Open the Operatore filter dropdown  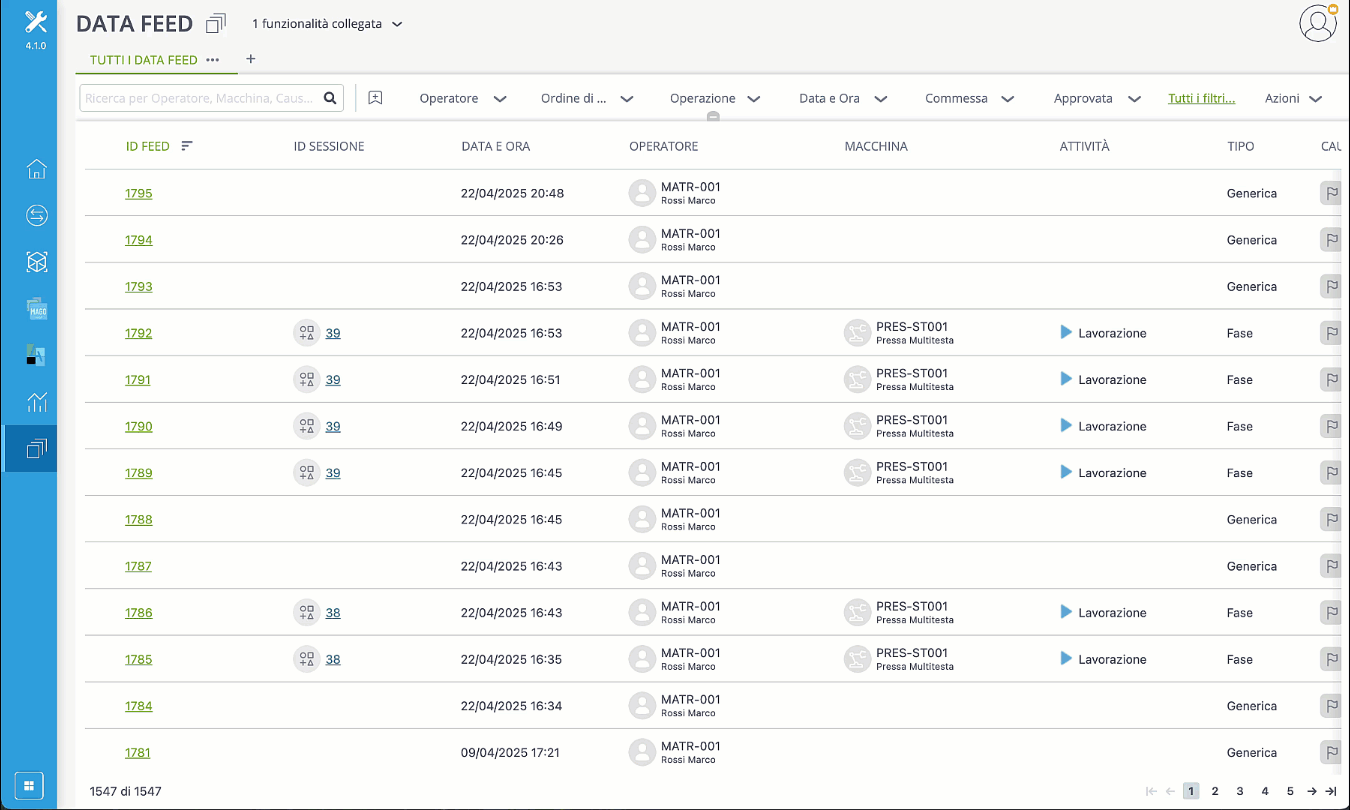tap(463, 99)
